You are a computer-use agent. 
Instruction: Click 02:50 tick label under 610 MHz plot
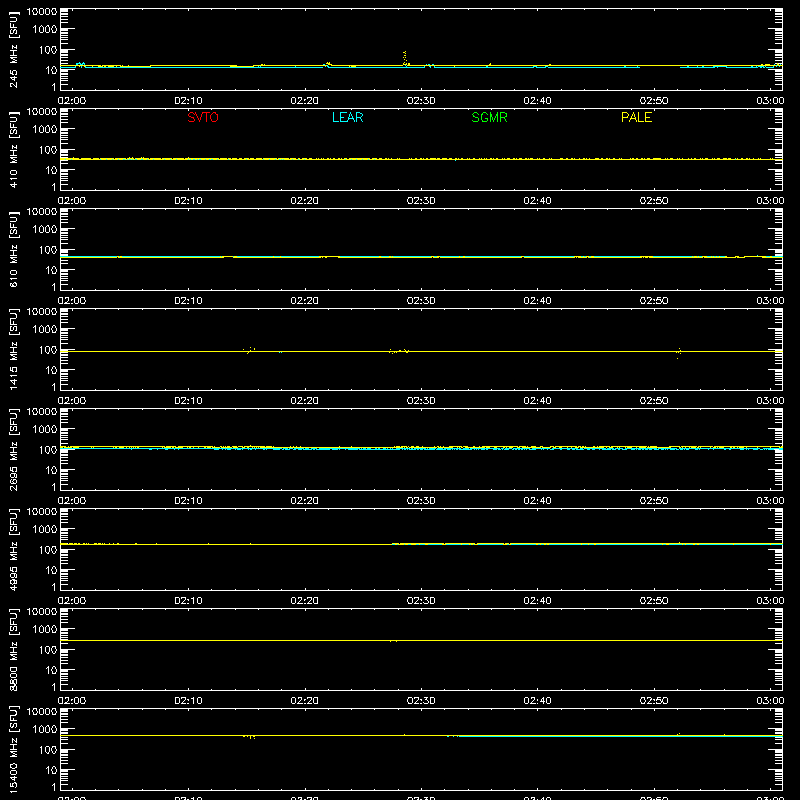[x=654, y=301]
